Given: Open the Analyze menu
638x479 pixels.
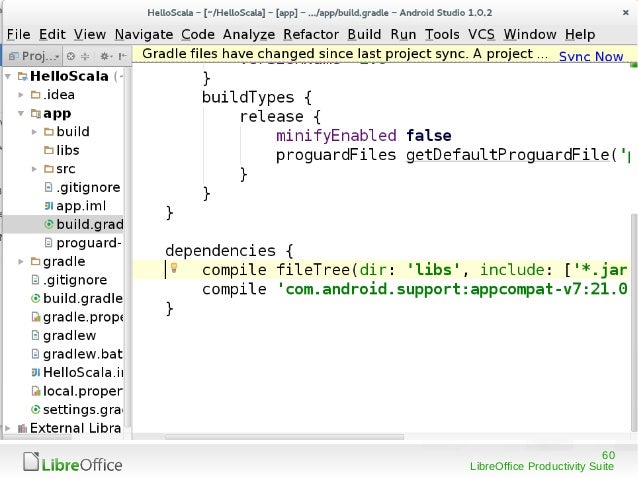Looking at the screenshot, I should tap(249, 35).
